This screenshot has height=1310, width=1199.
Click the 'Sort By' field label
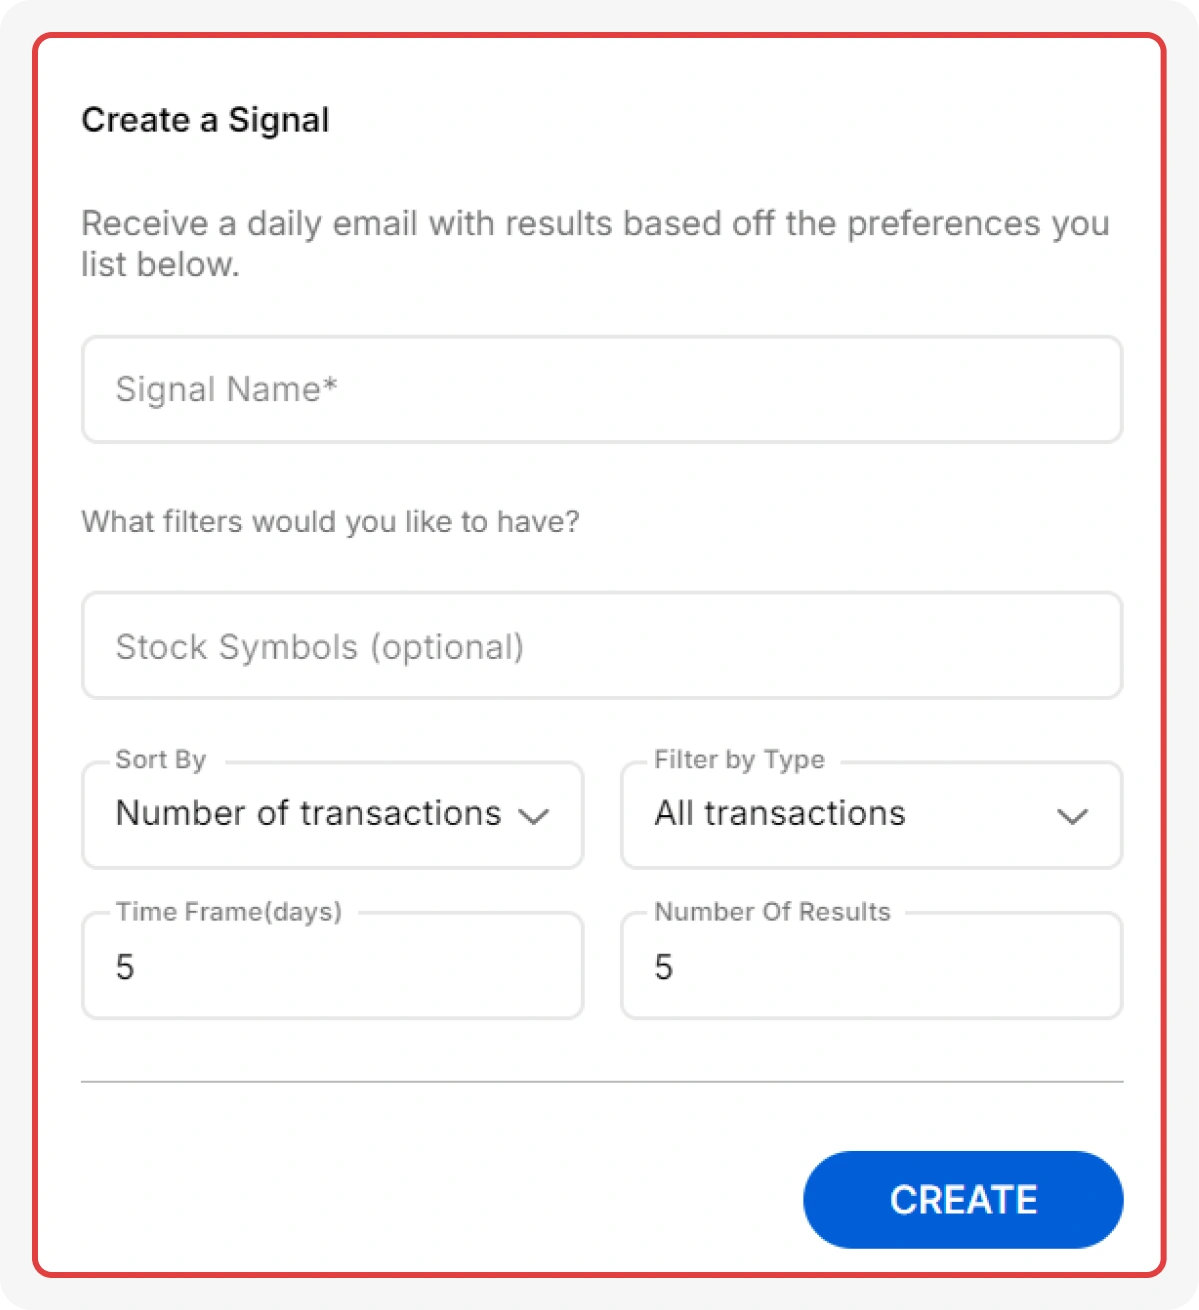[161, 760]
